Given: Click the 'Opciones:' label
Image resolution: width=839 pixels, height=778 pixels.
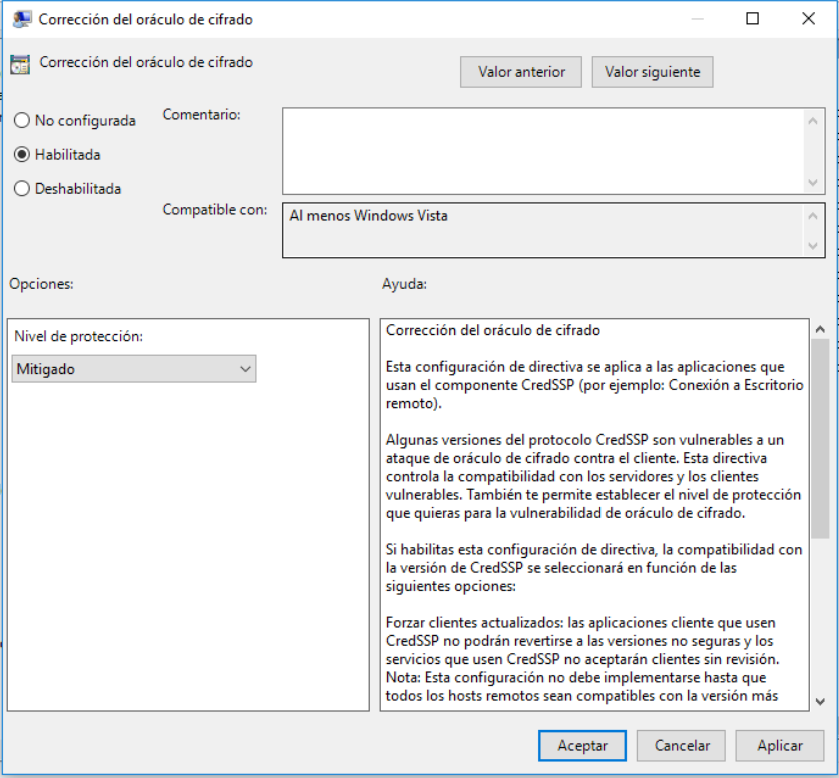Looking at the screenshot, I should click(41, 284).
